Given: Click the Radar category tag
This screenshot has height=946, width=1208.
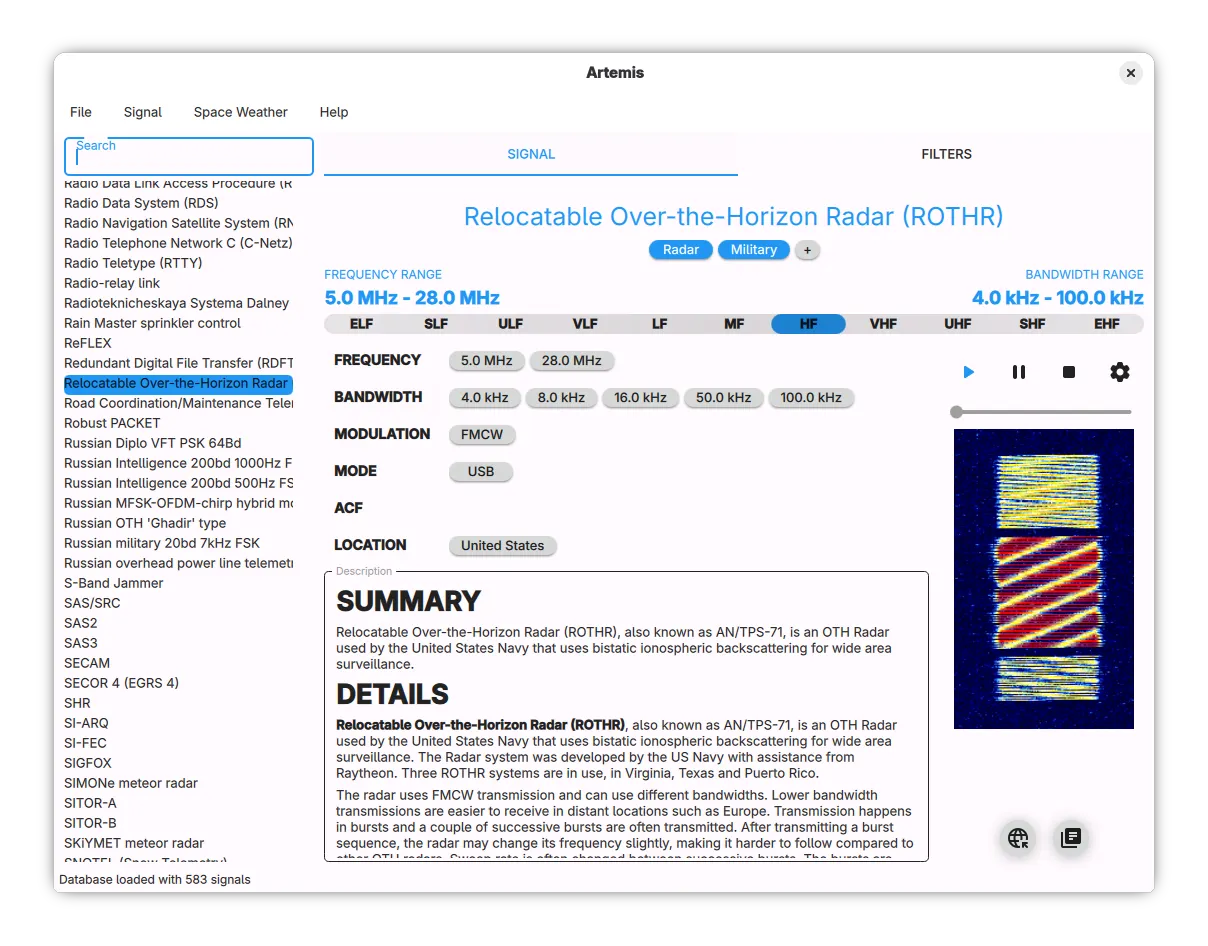Looking at the screenshot, I should (681, 250).
